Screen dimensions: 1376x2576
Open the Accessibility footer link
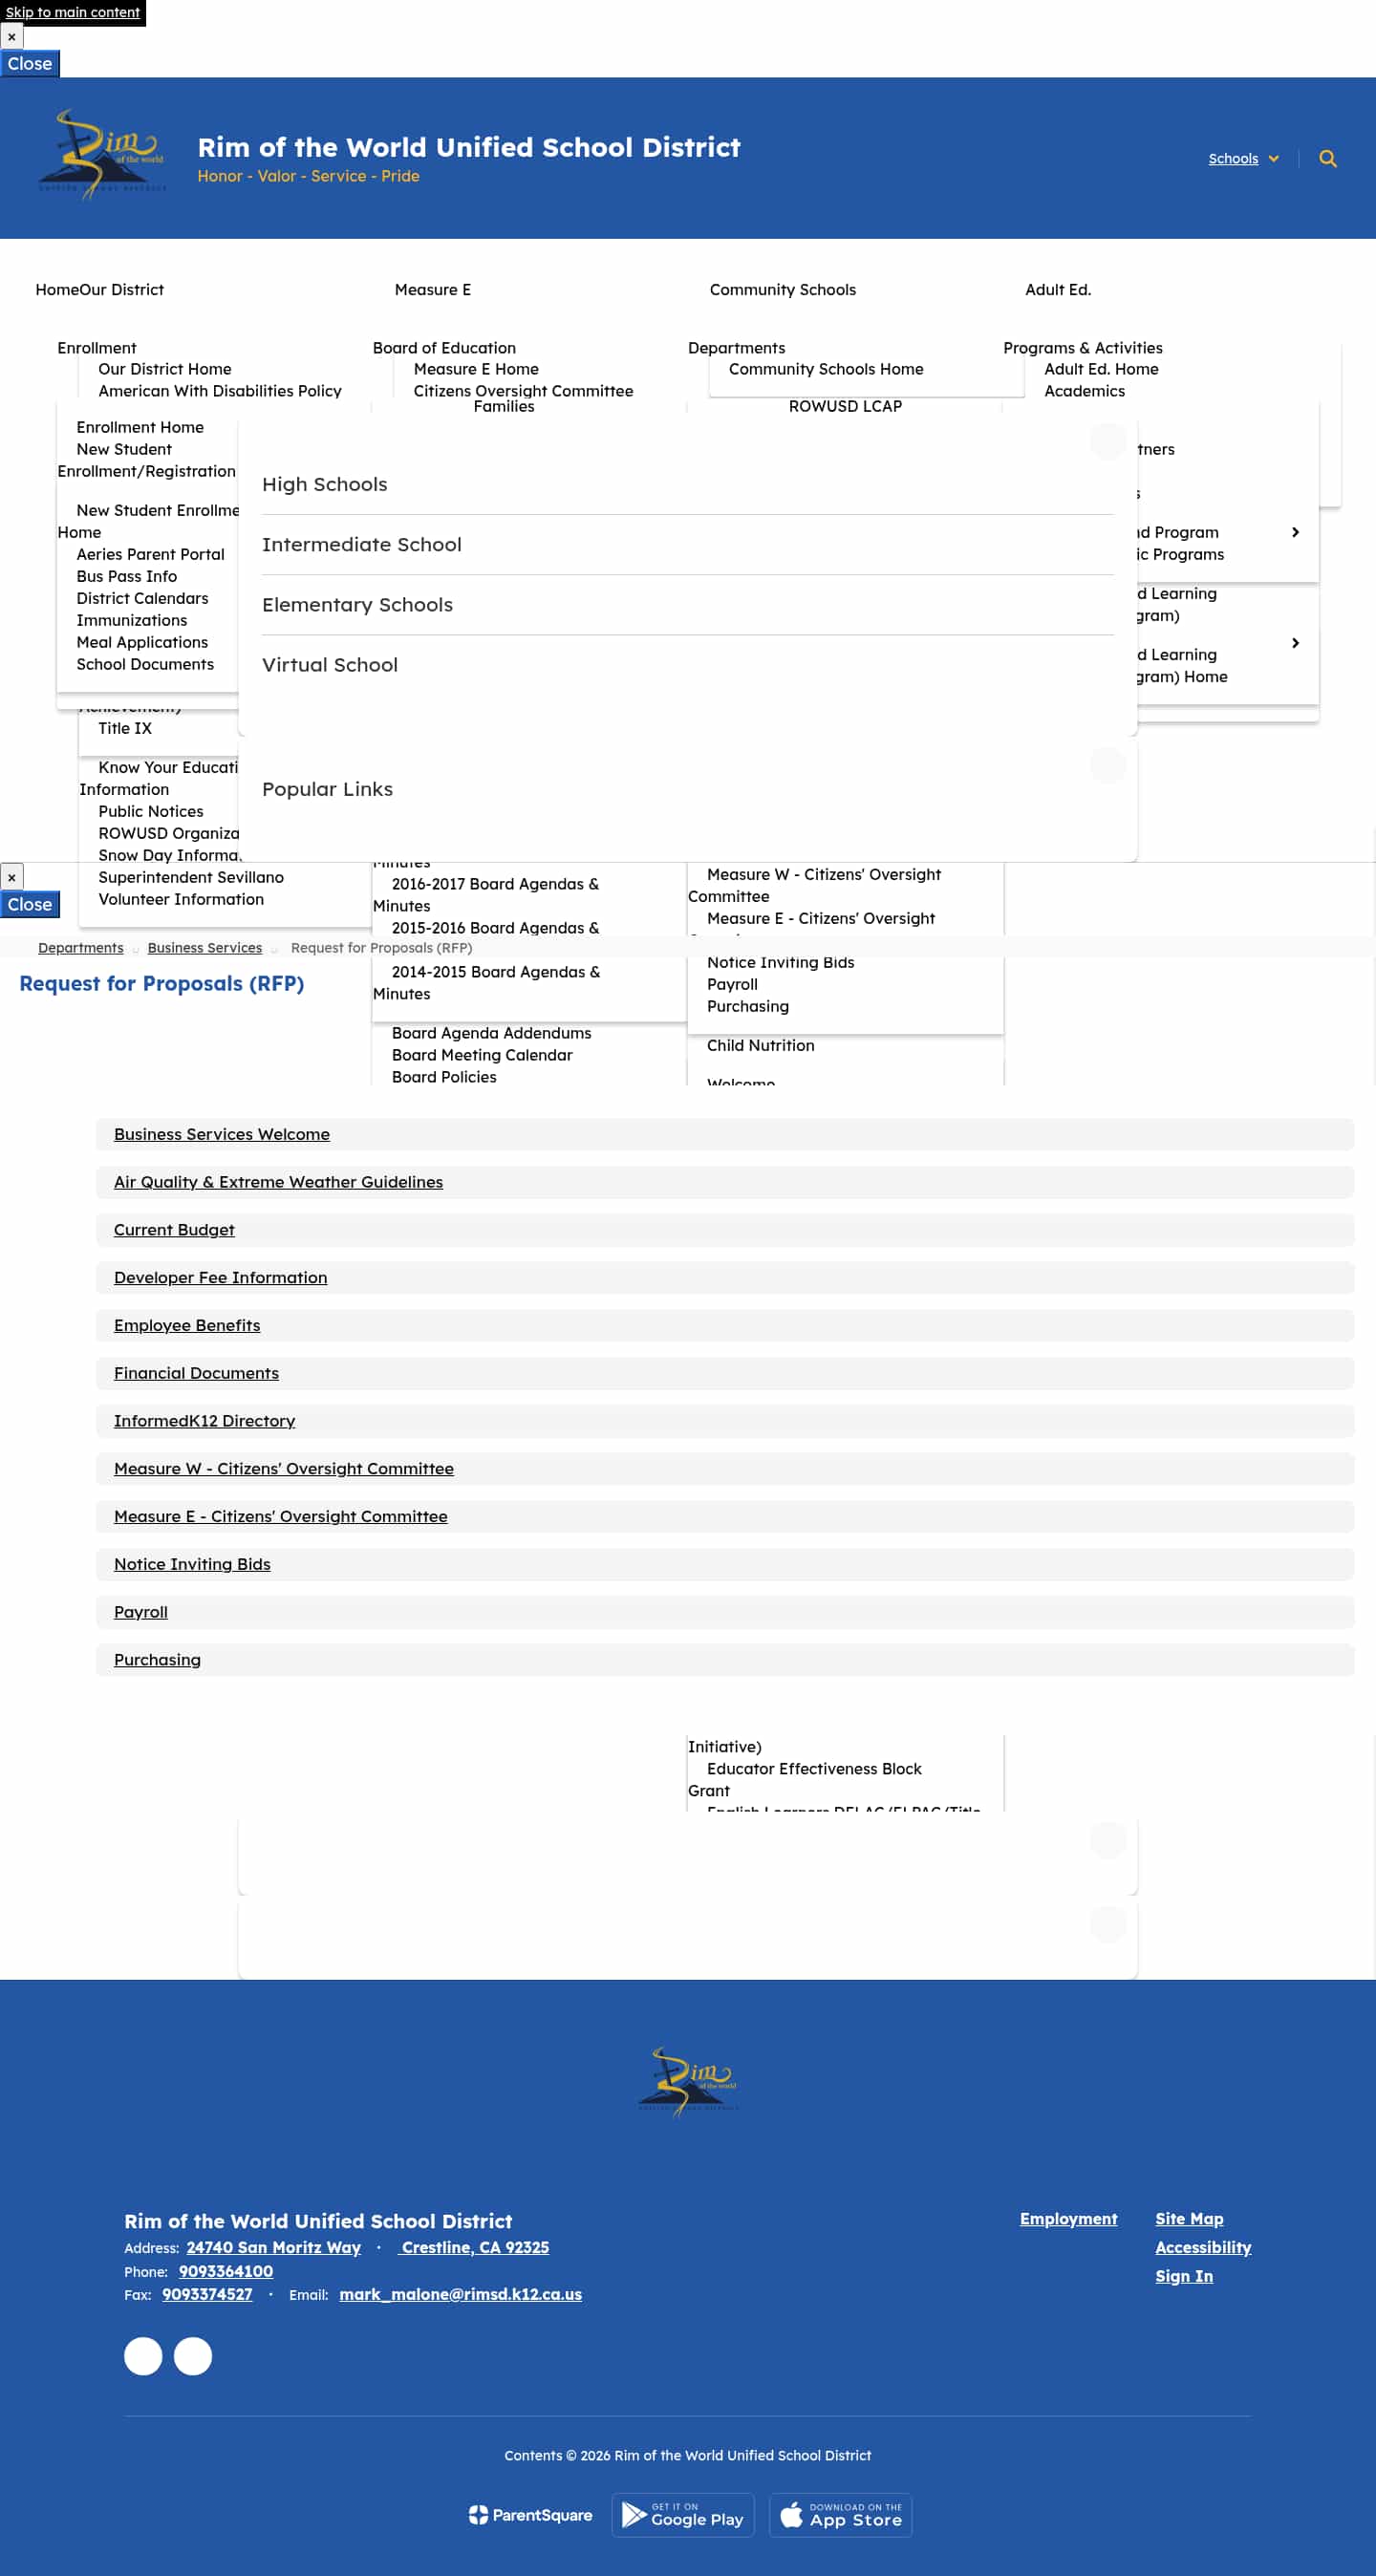[x=1203, y=2247]
